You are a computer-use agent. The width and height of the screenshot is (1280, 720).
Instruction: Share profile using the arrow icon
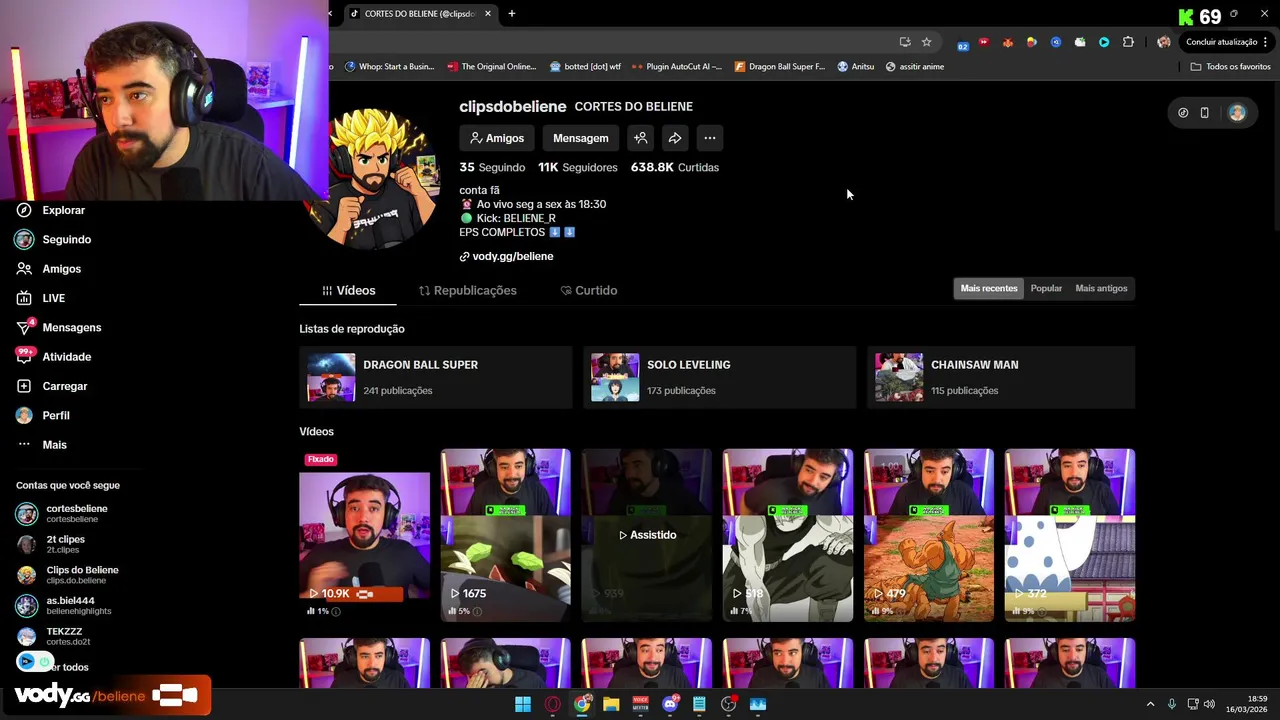click(675, 138)
